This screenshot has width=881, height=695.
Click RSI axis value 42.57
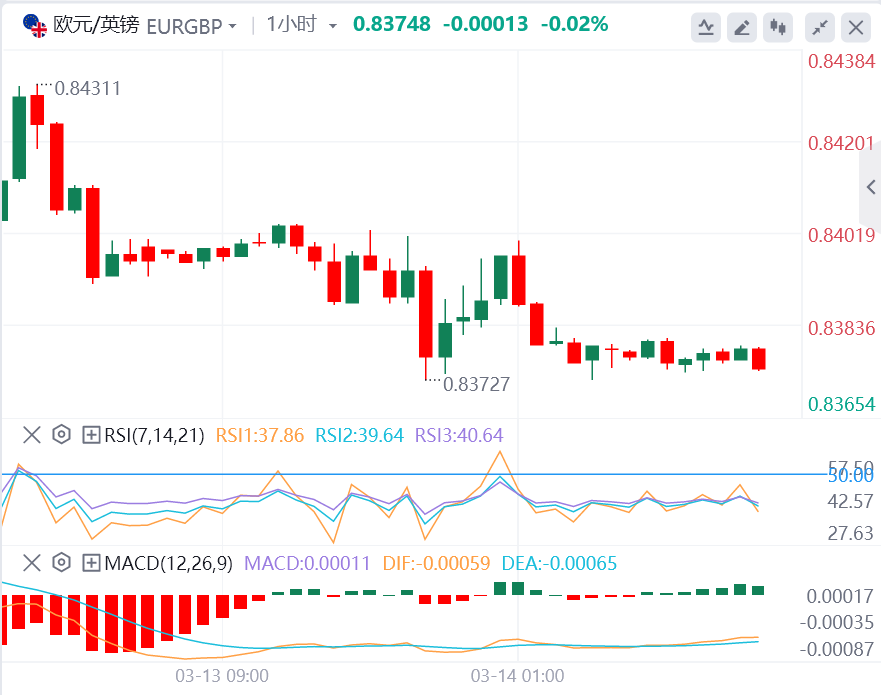tap(850, 501)
